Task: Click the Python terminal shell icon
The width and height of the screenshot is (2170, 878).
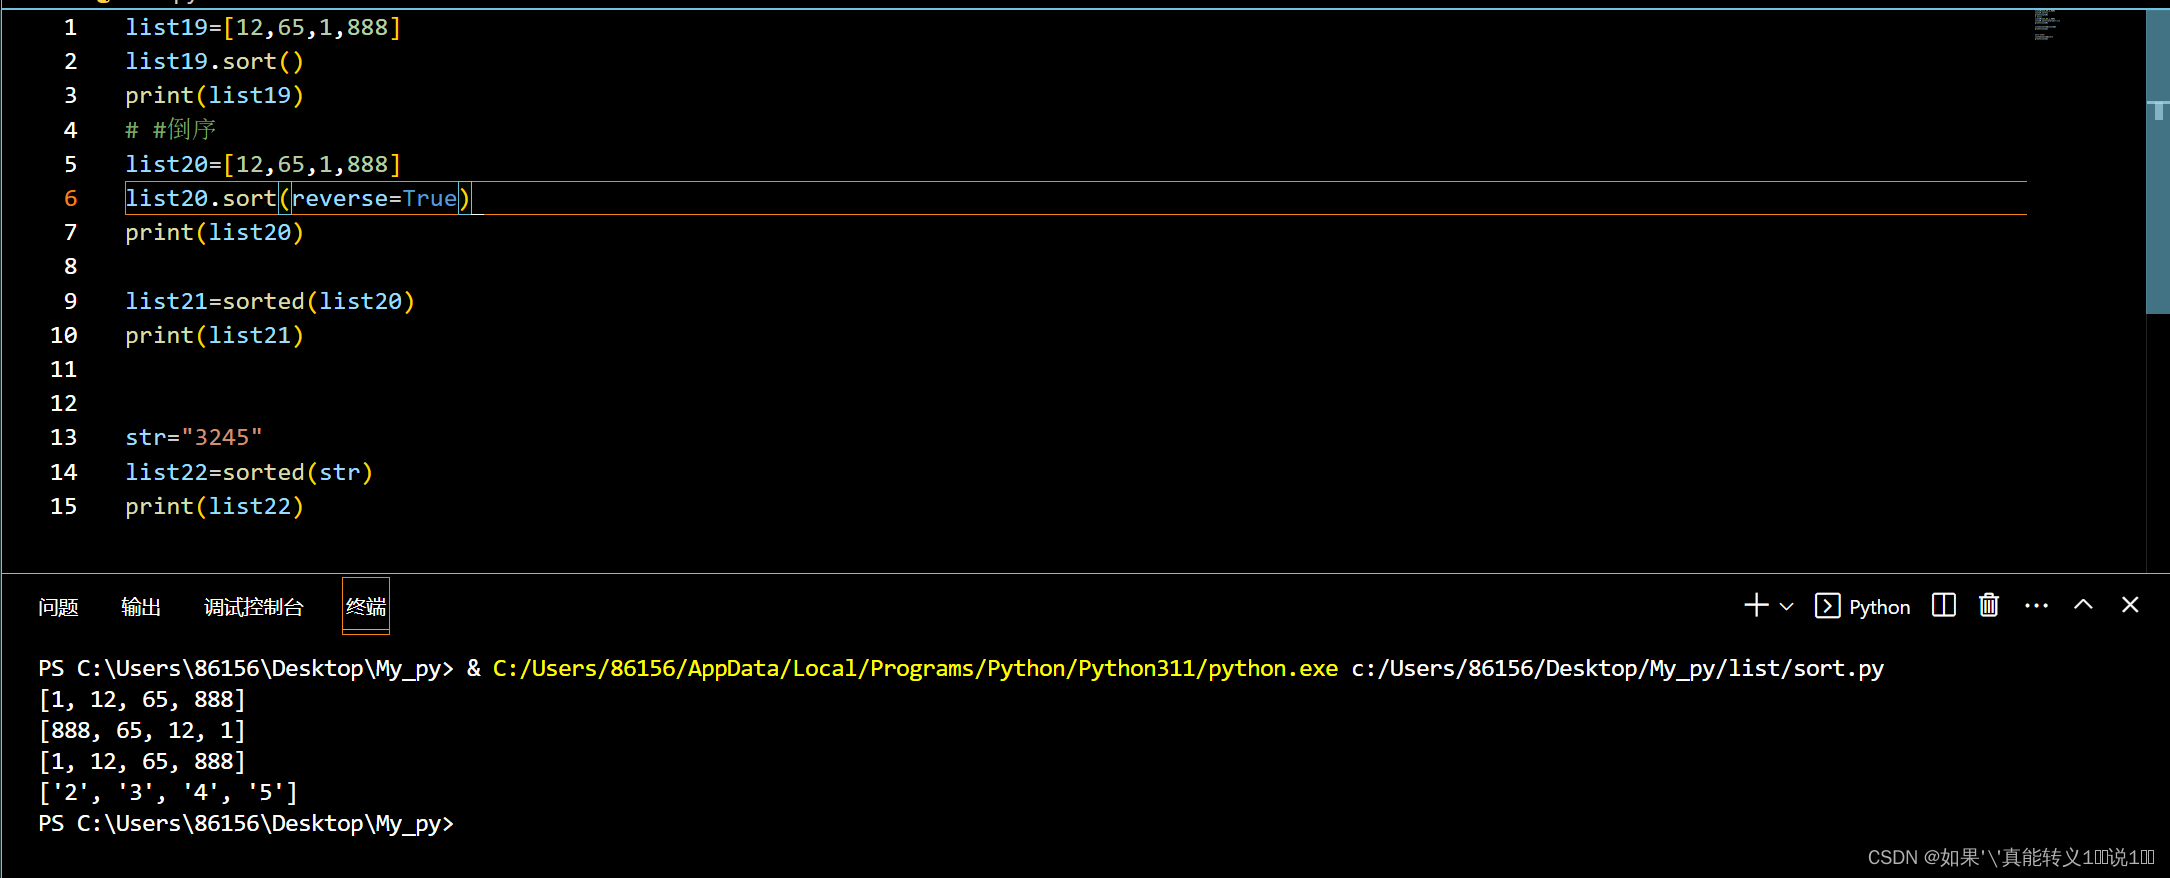Action: [1827, 606]
